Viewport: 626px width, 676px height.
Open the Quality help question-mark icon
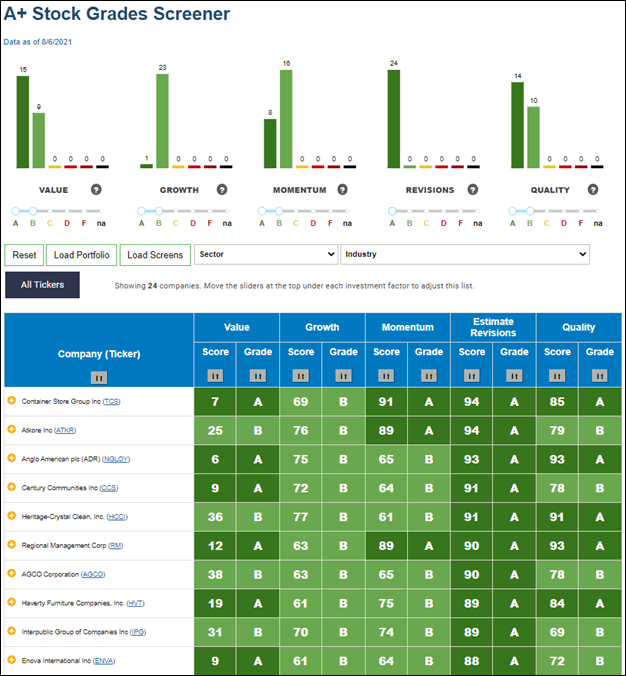(593, 190)
